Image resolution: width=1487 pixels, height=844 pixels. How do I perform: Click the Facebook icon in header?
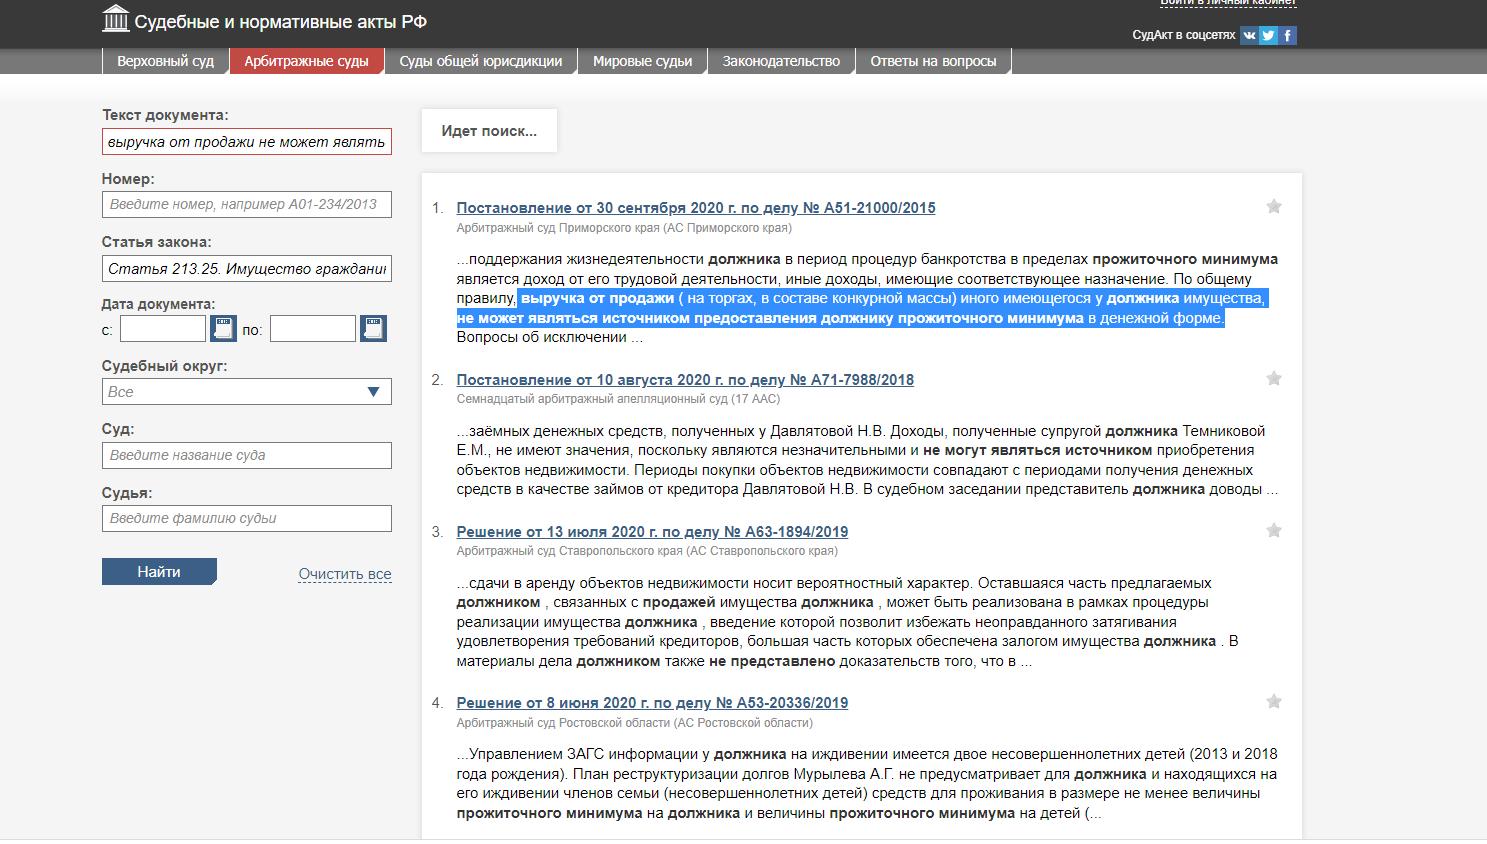point(1288,35)
